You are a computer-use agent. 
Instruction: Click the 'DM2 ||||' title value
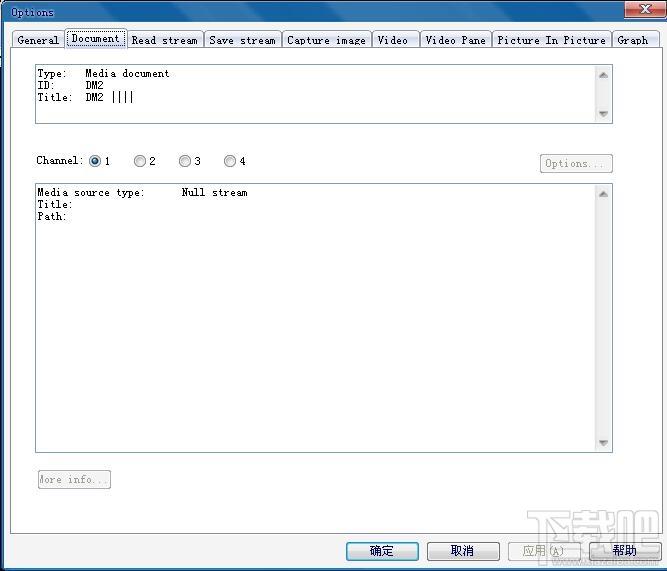pyautogui.click(x=109, y=97)
